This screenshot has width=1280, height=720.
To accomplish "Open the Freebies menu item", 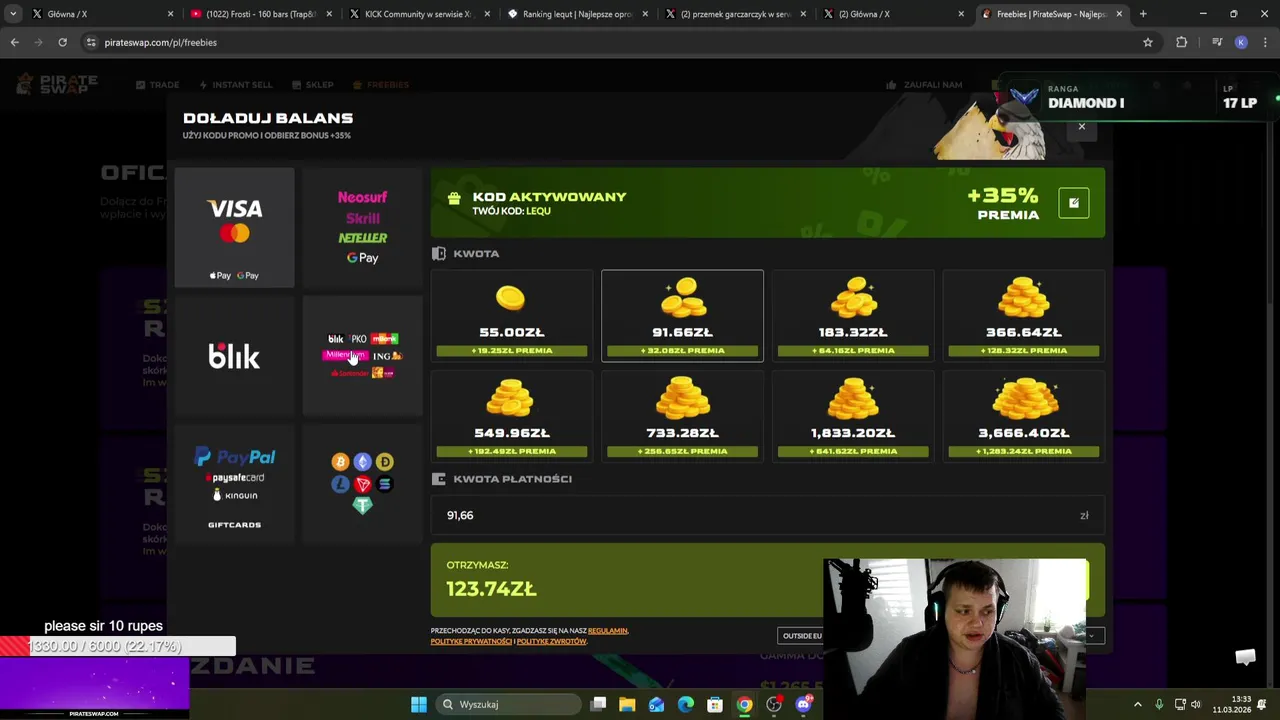I will tap(380, 85).
